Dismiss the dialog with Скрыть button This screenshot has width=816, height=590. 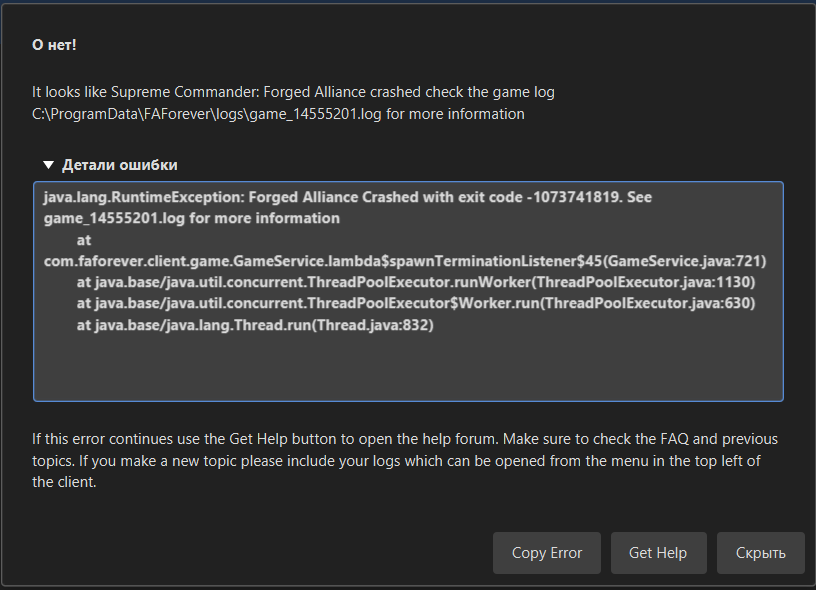(760, 553)
